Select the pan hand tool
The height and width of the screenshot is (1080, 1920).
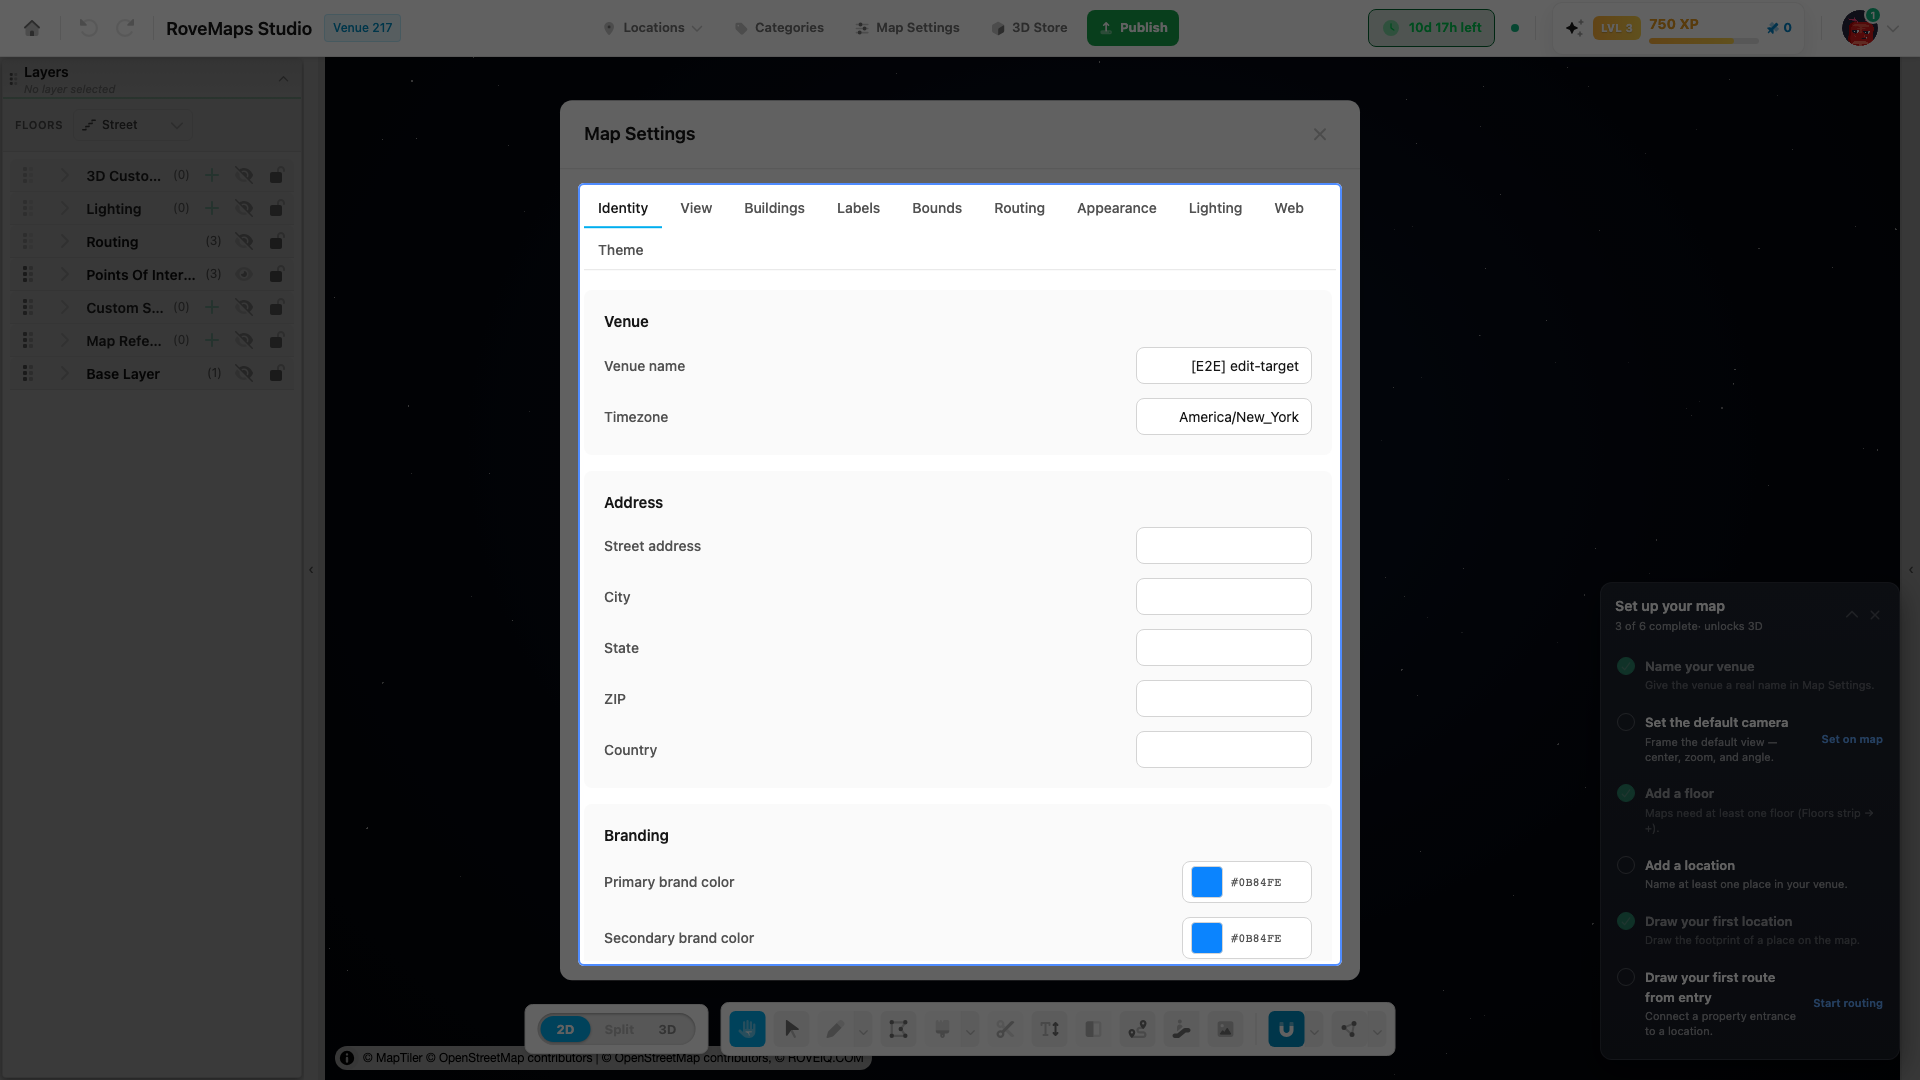point(747,1029)
